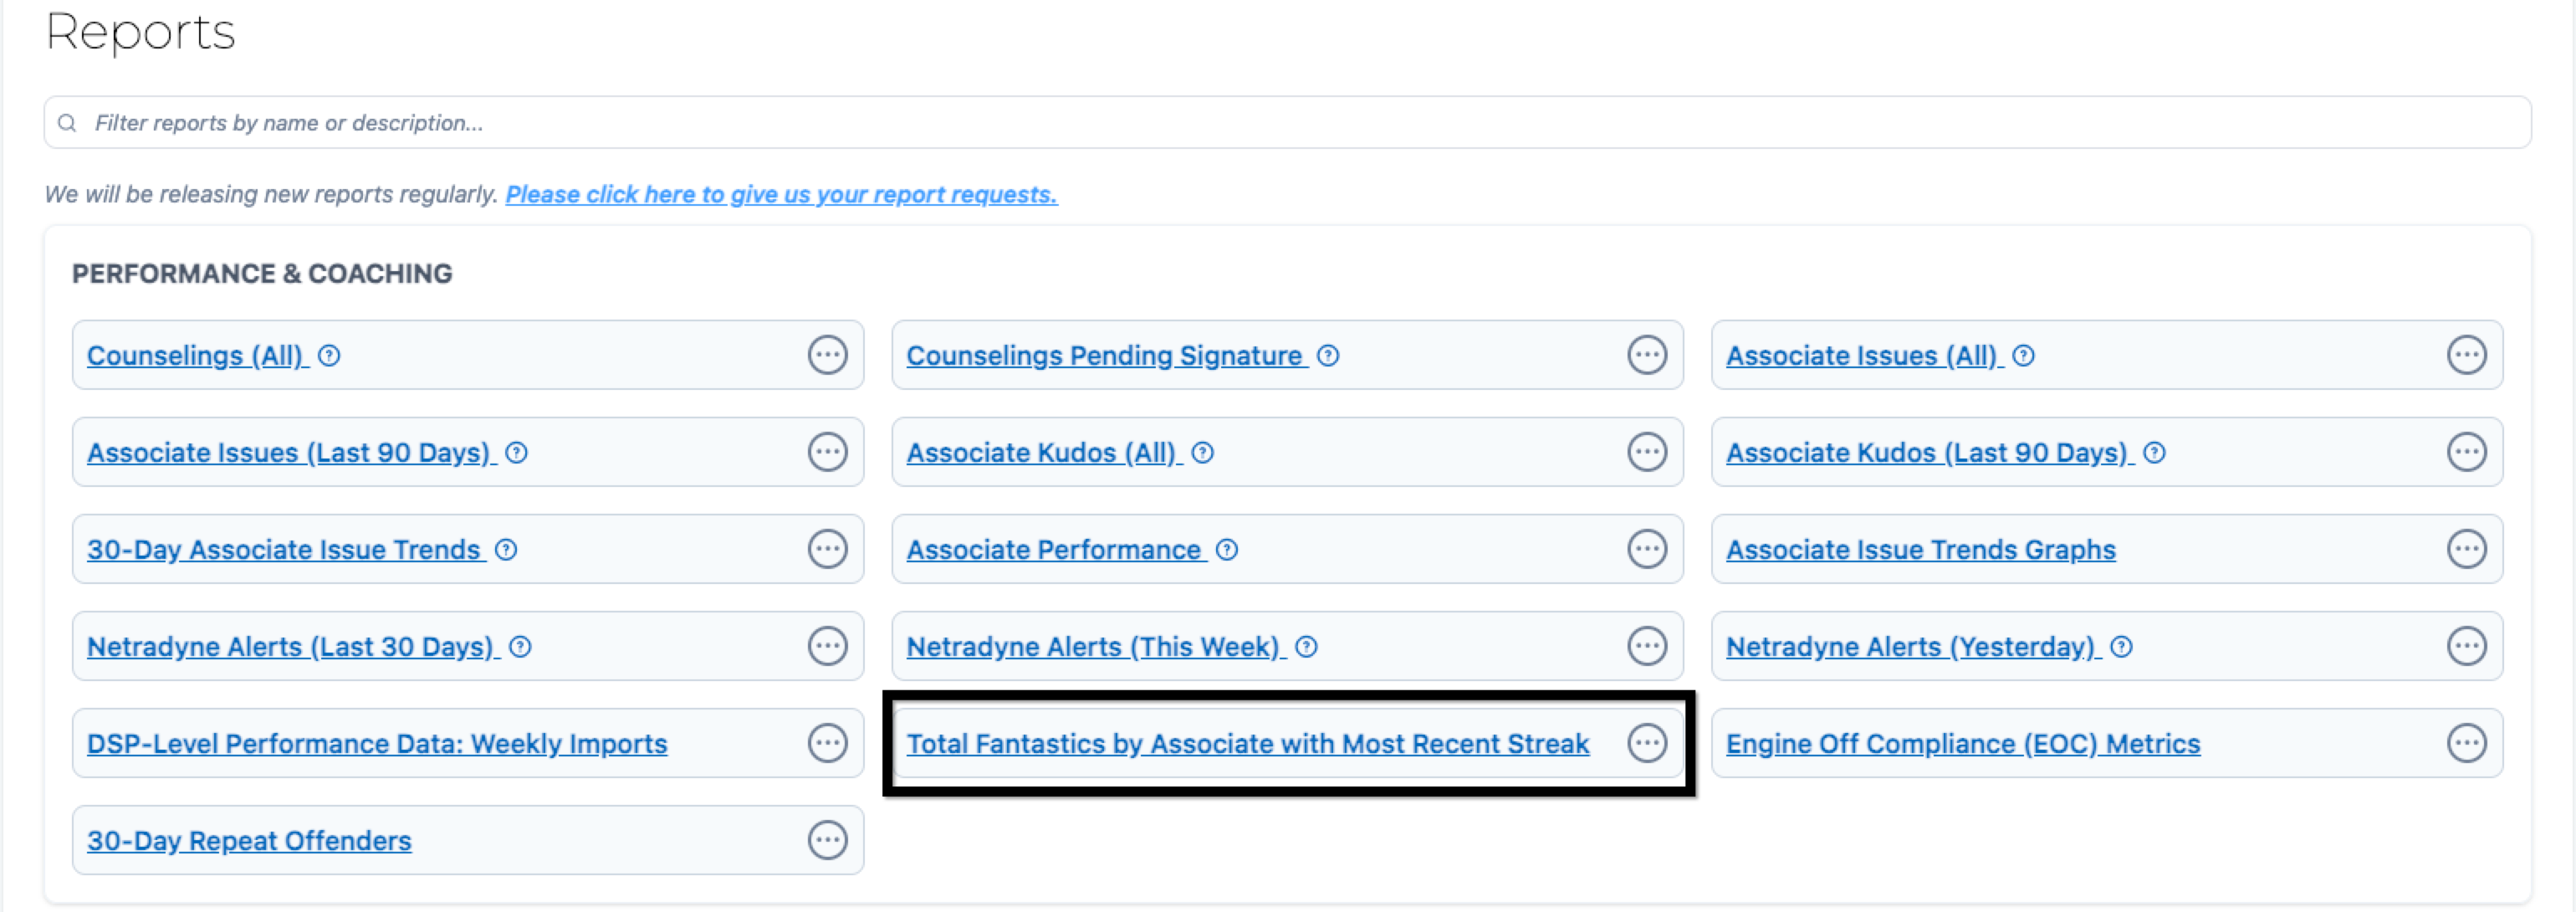
Task: Click help icon next to Counselings (All)
Action: click(329, 356)
